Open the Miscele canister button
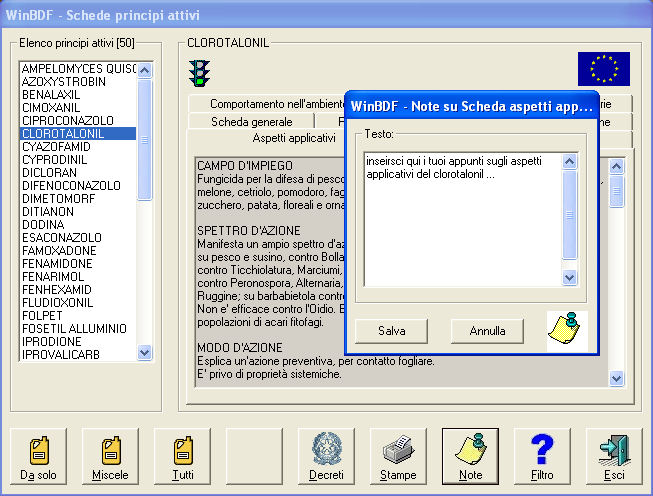Viewport: 653px width, 496px height. [110, 456]
